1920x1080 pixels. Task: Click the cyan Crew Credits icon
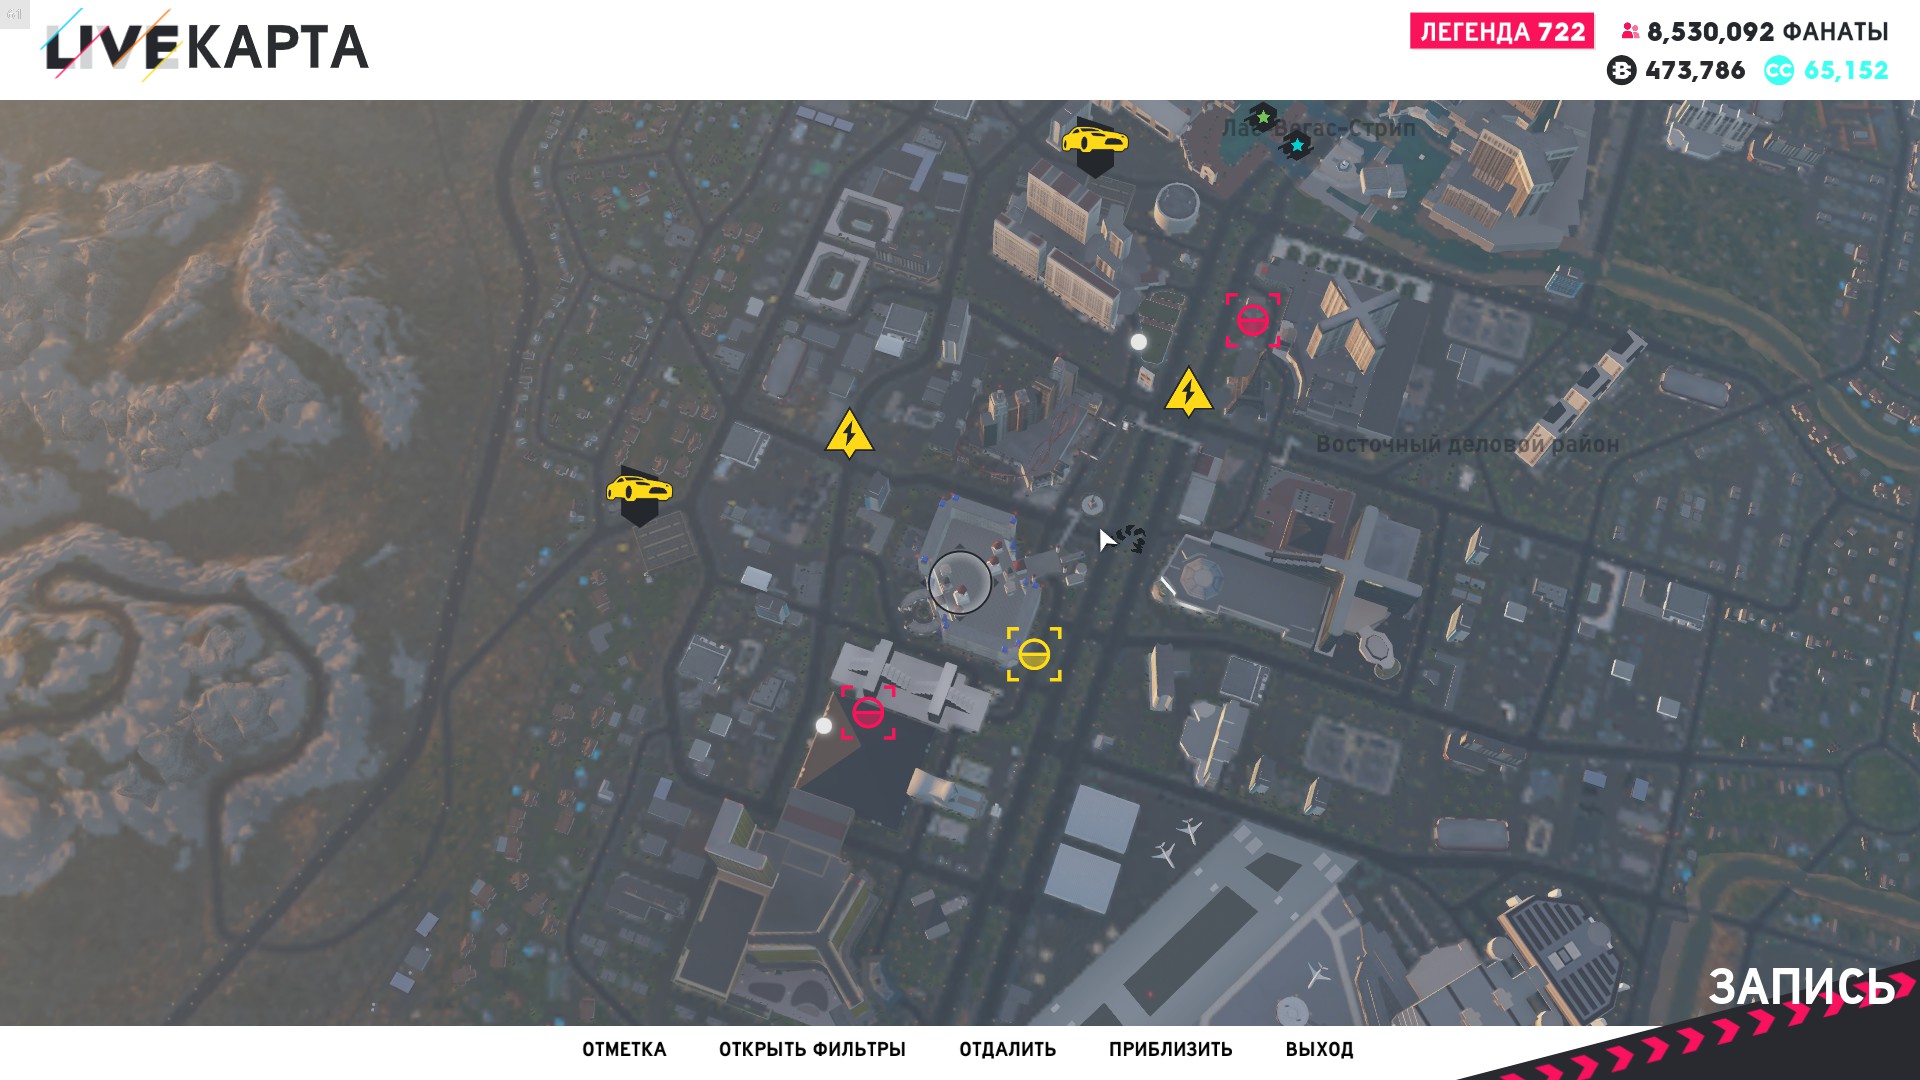pyautogui.click(x=1779, y=71)
